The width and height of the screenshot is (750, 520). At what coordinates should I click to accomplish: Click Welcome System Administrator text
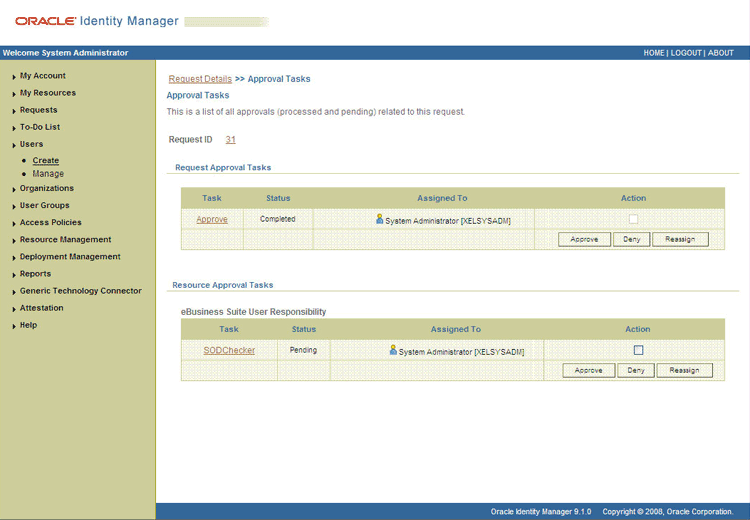tap(66, 53)
